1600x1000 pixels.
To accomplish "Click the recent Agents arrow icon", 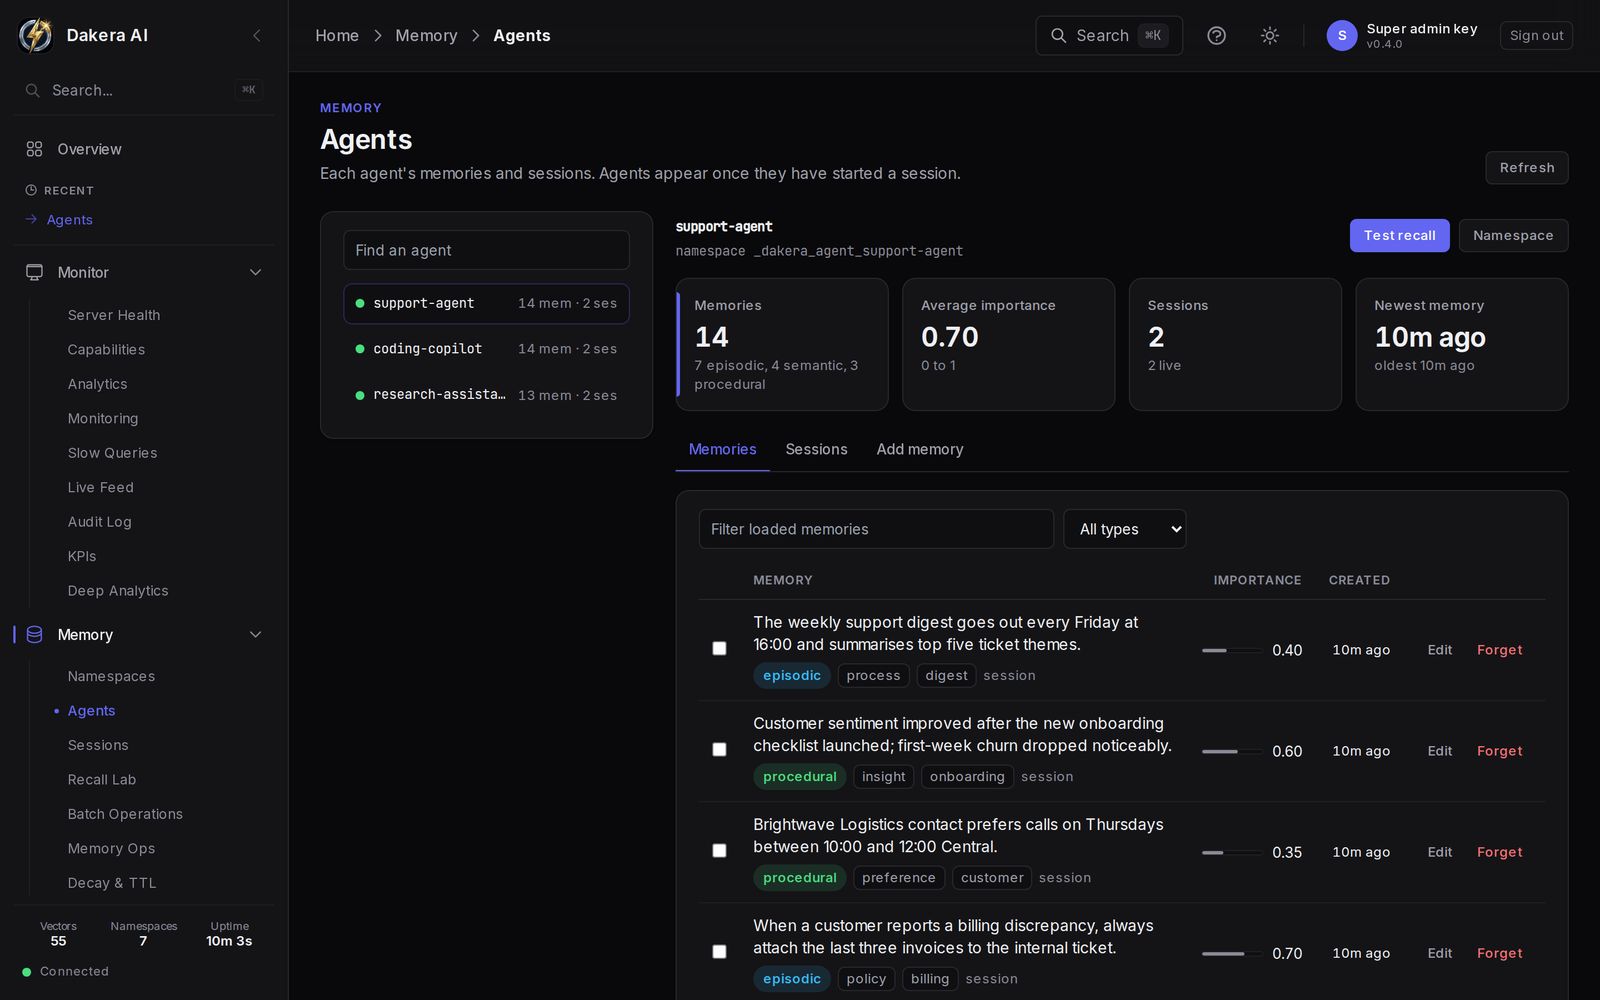I will [x=31, y=219].
